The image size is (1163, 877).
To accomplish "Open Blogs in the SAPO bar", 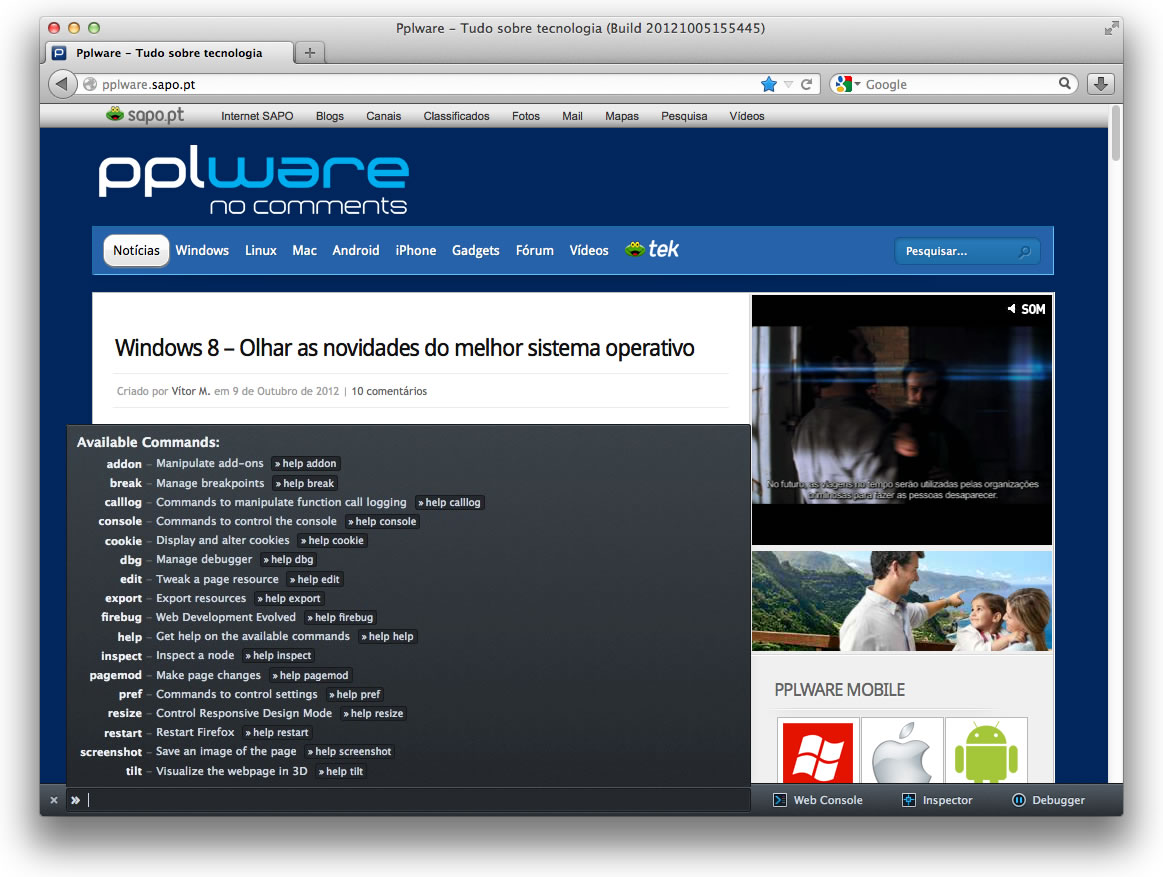I will point(329,116).
